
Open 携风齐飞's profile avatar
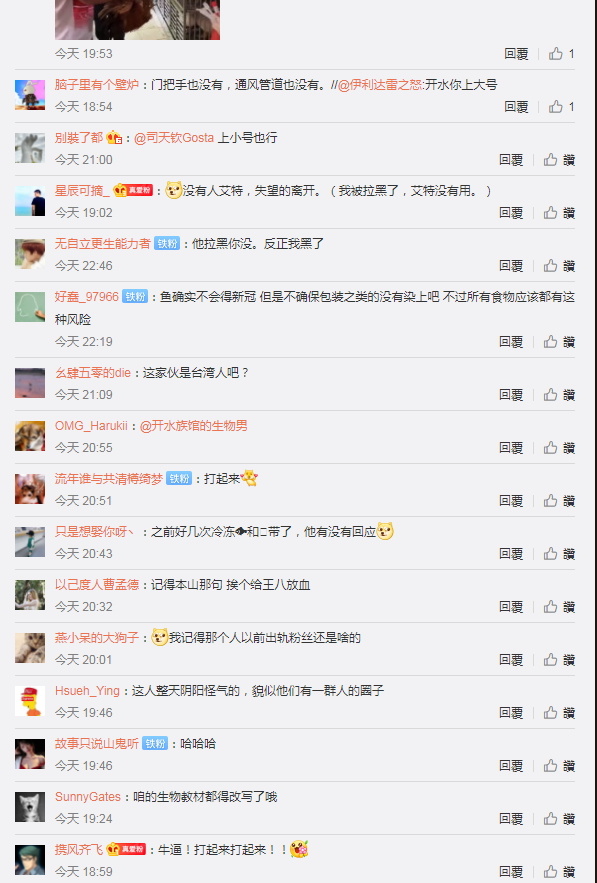pyautogui.click(x=30, y=859)
